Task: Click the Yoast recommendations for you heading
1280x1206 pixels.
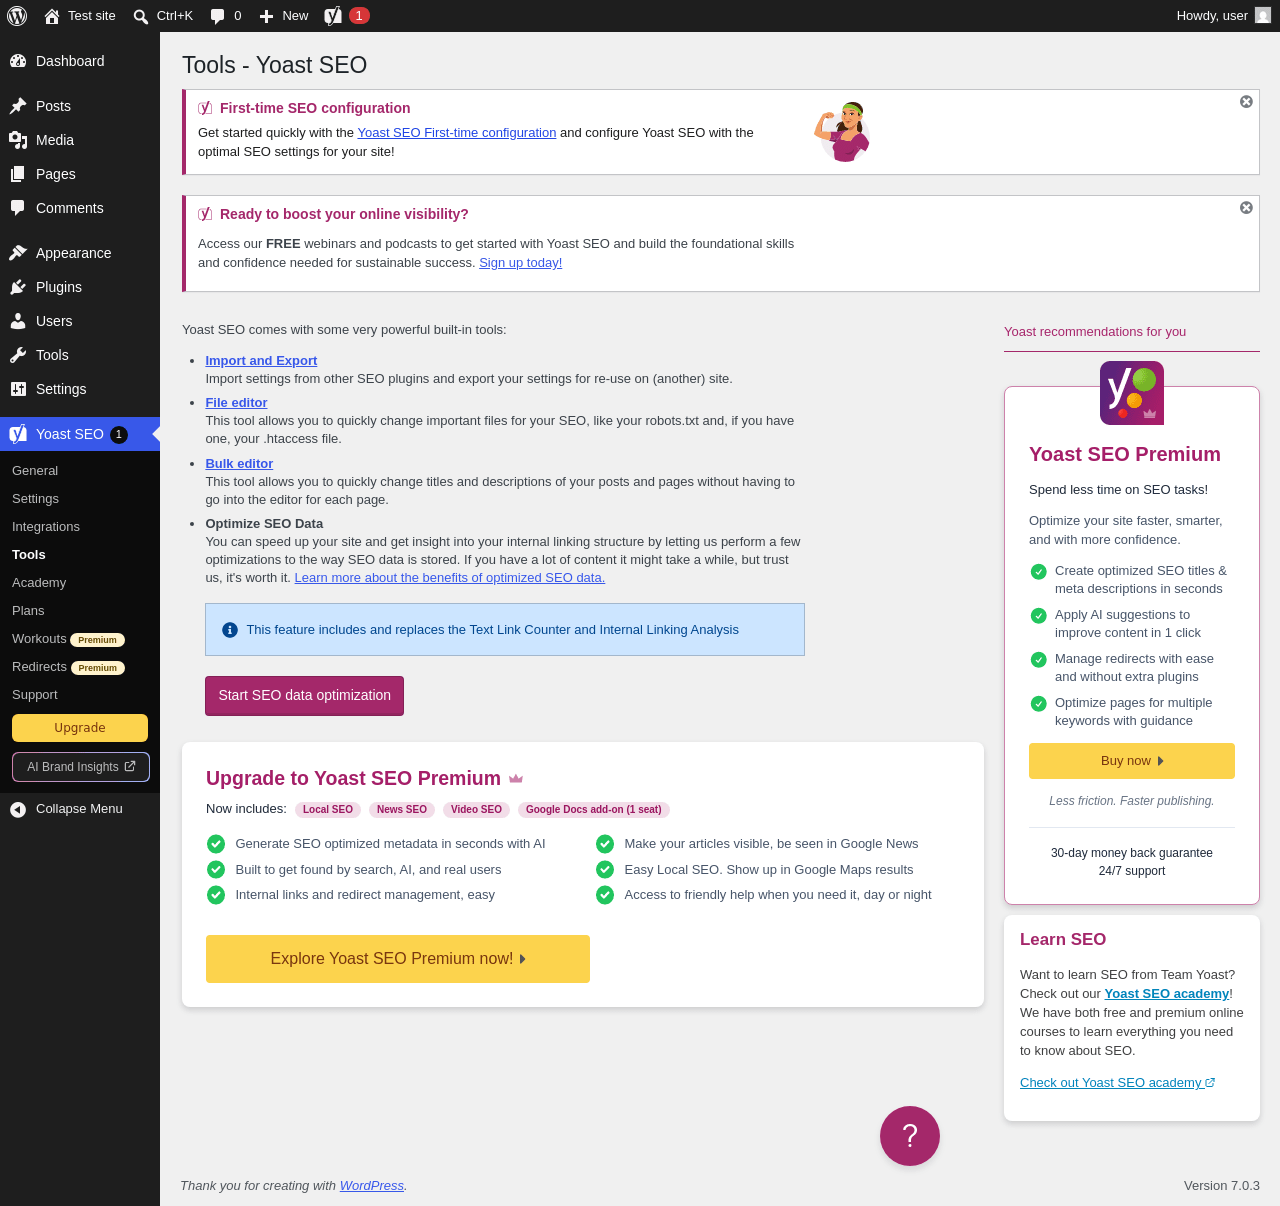Action: (x=1095, y=332)
